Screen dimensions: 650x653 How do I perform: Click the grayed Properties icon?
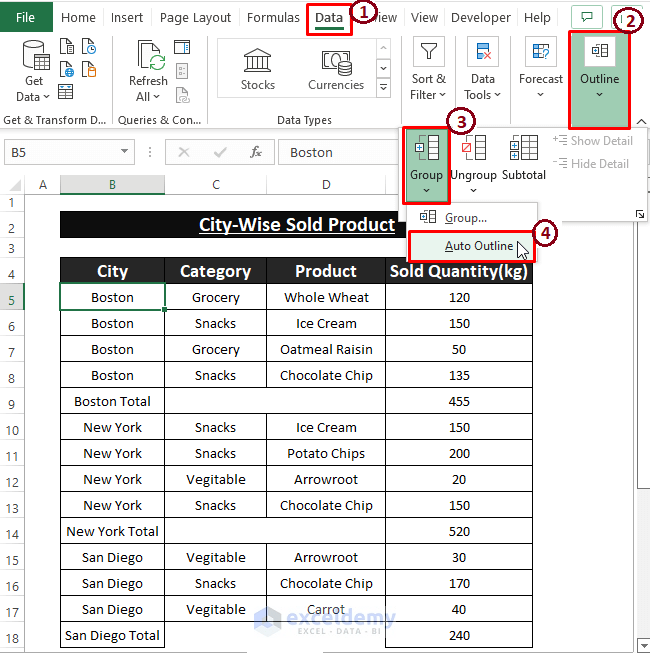point(182,71)
